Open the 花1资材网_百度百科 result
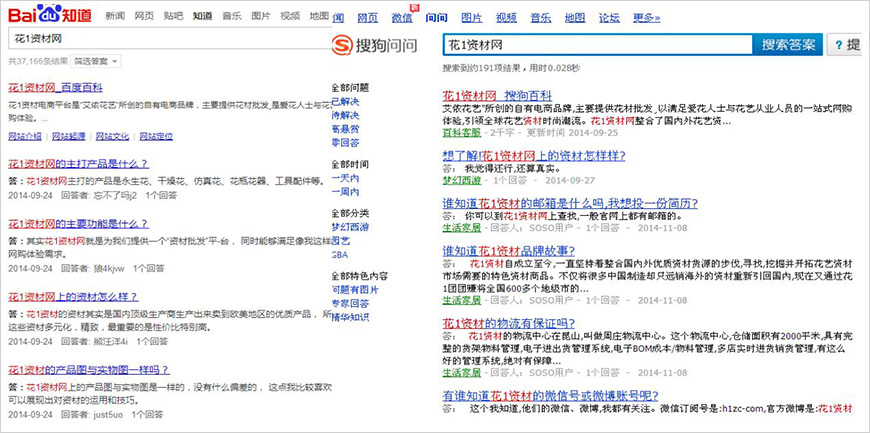Image resolution: width=870 pixels, height=433 pixels. [58, 87]
